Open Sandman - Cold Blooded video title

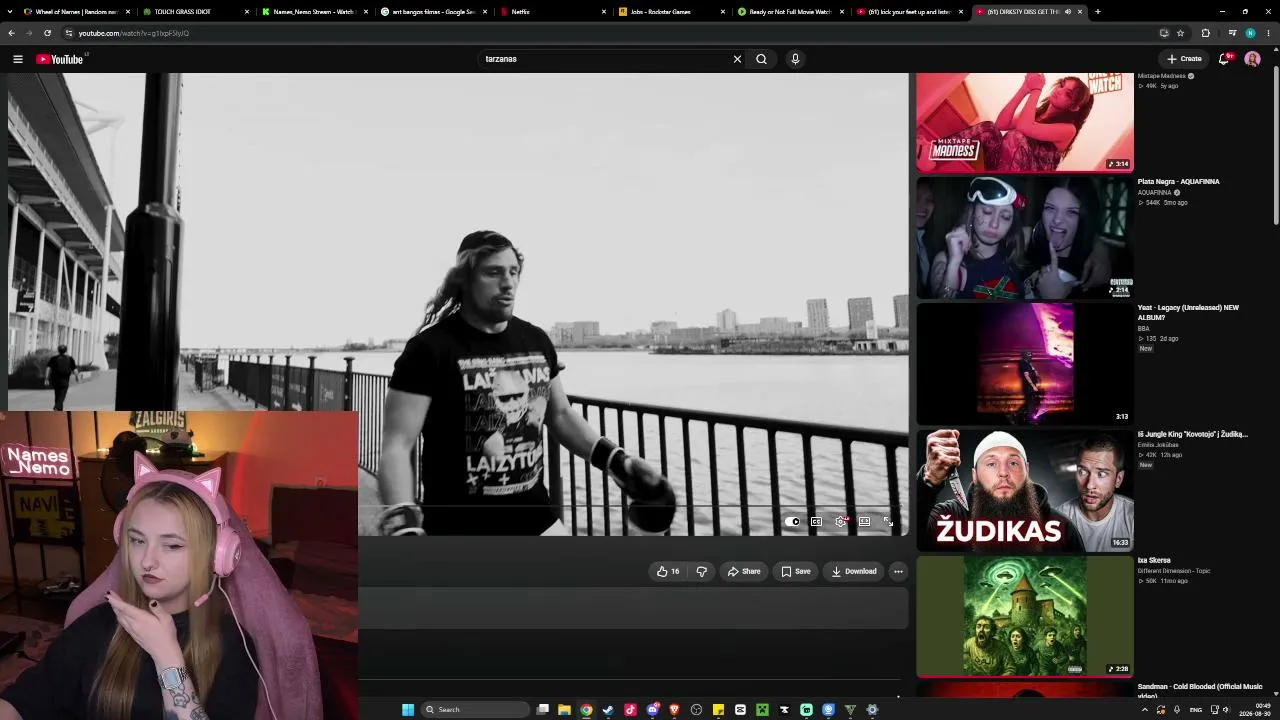coord(1200,690)
